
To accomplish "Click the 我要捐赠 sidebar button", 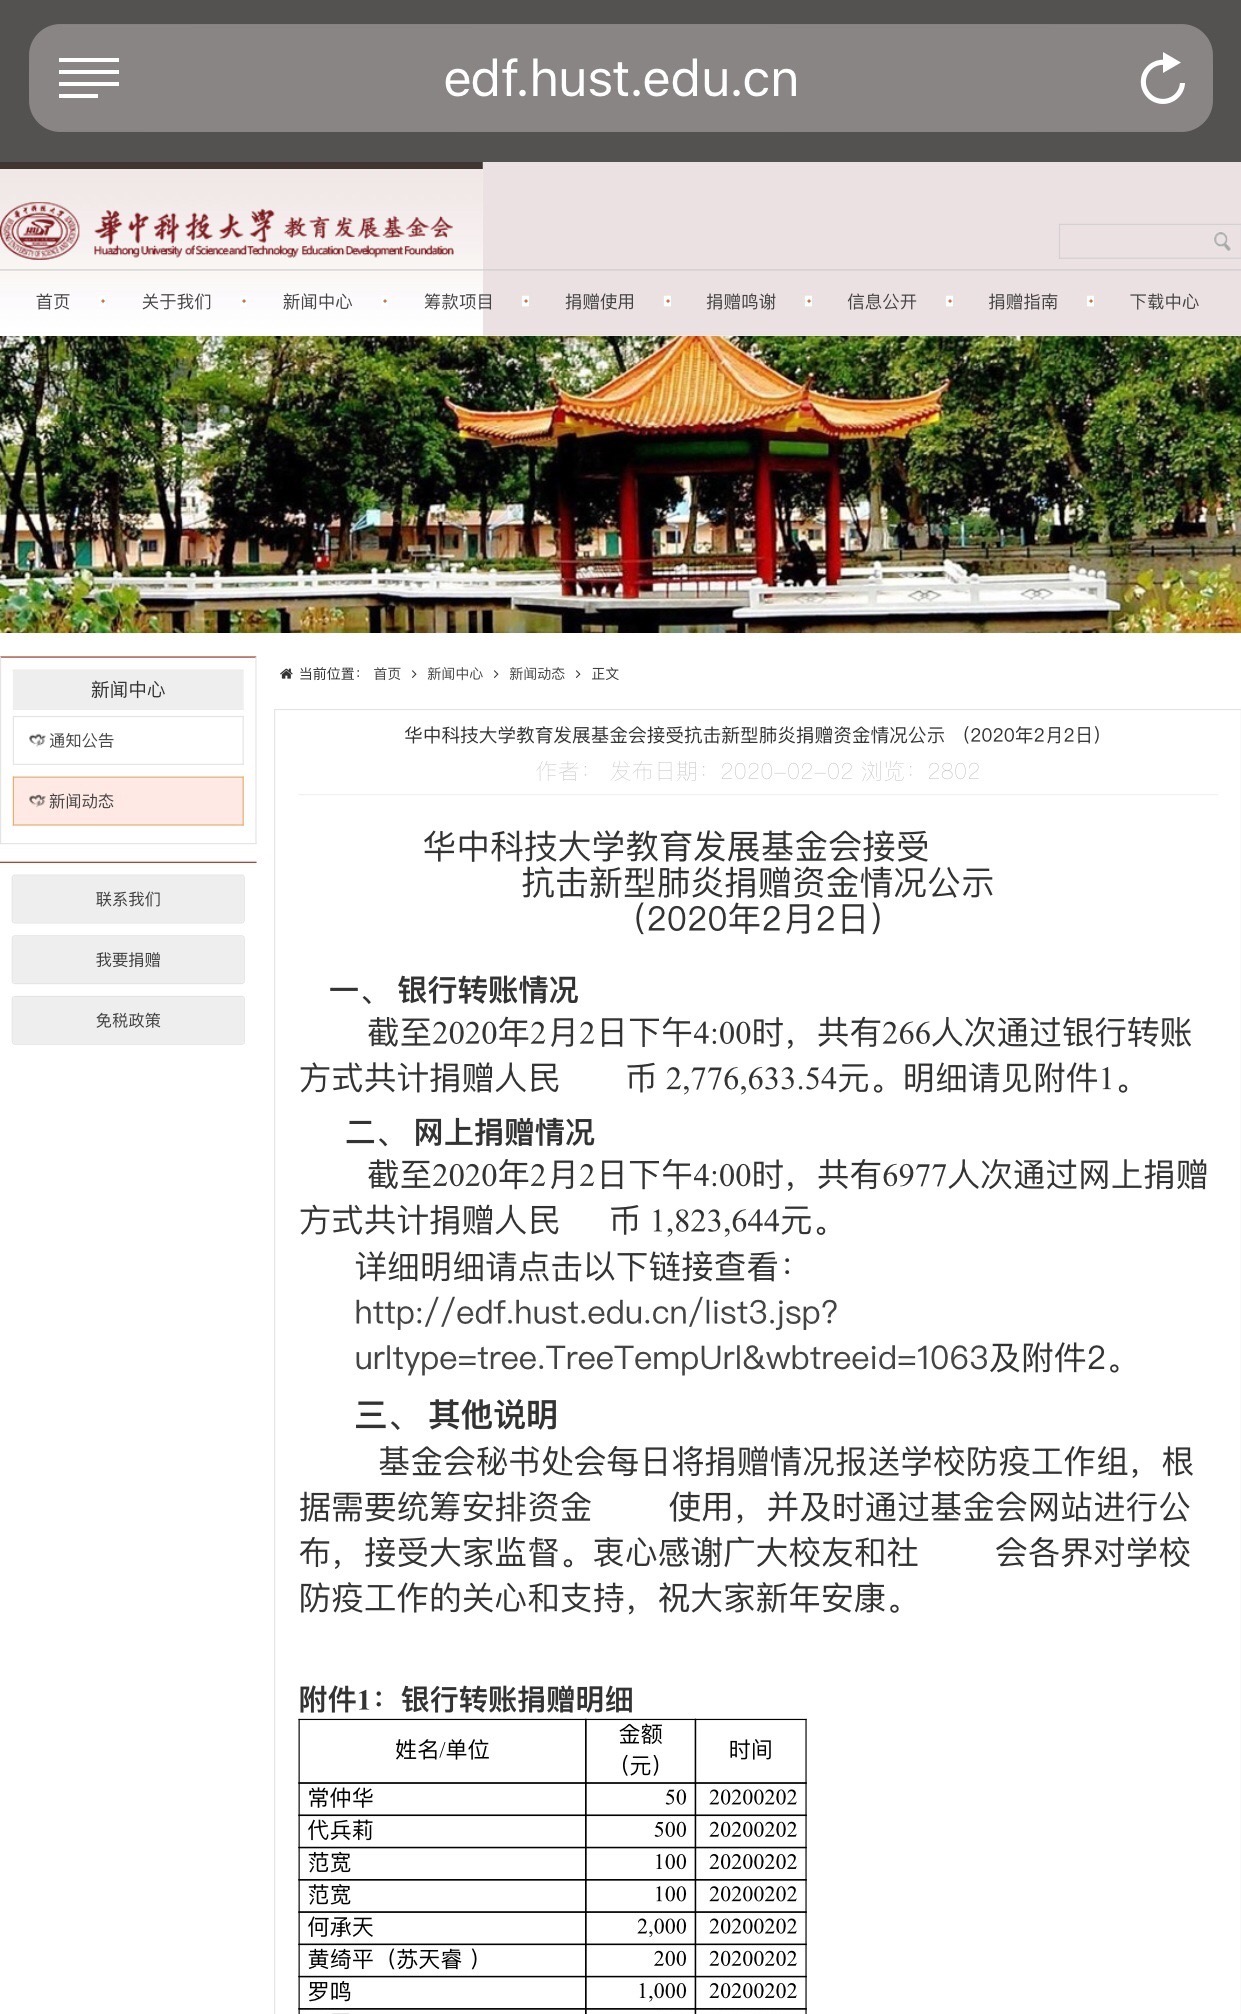I will point(128,960).
